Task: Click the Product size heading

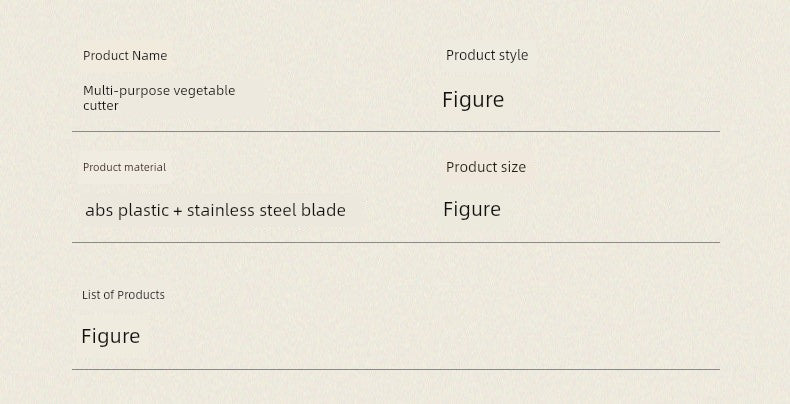Action: tap(486, 167)
